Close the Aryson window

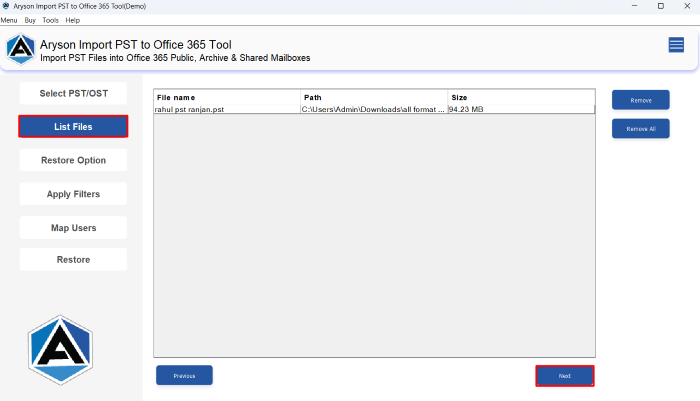(687, 6)
